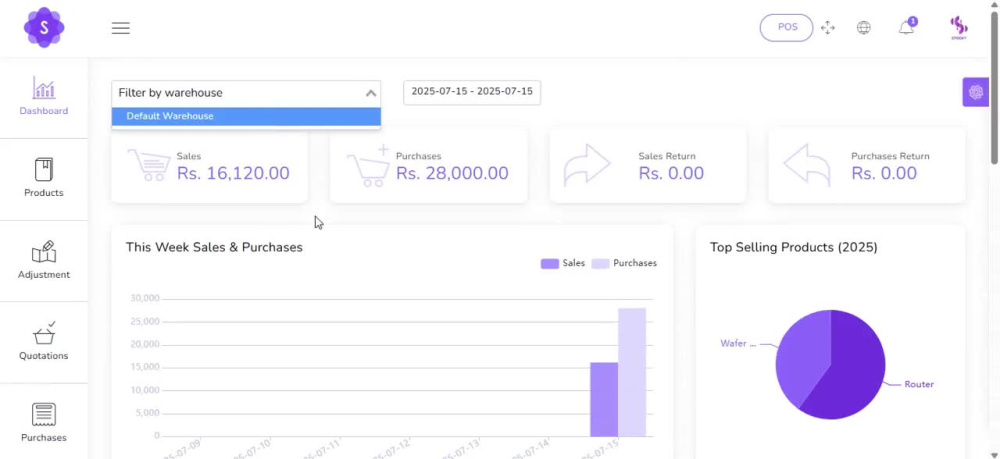
Task: Open the notifications bell icon
Action: (906, 27)
